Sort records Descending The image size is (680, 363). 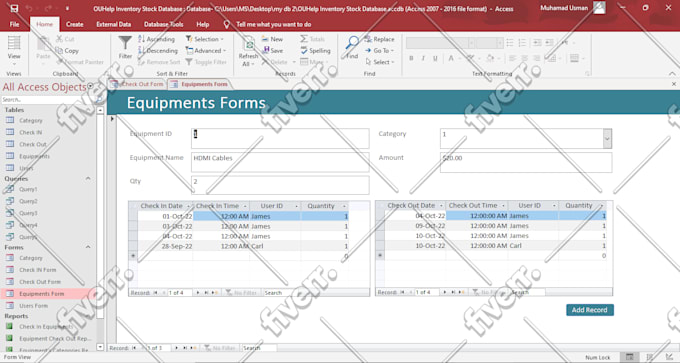pyautogui.click(x=158, y=51)
